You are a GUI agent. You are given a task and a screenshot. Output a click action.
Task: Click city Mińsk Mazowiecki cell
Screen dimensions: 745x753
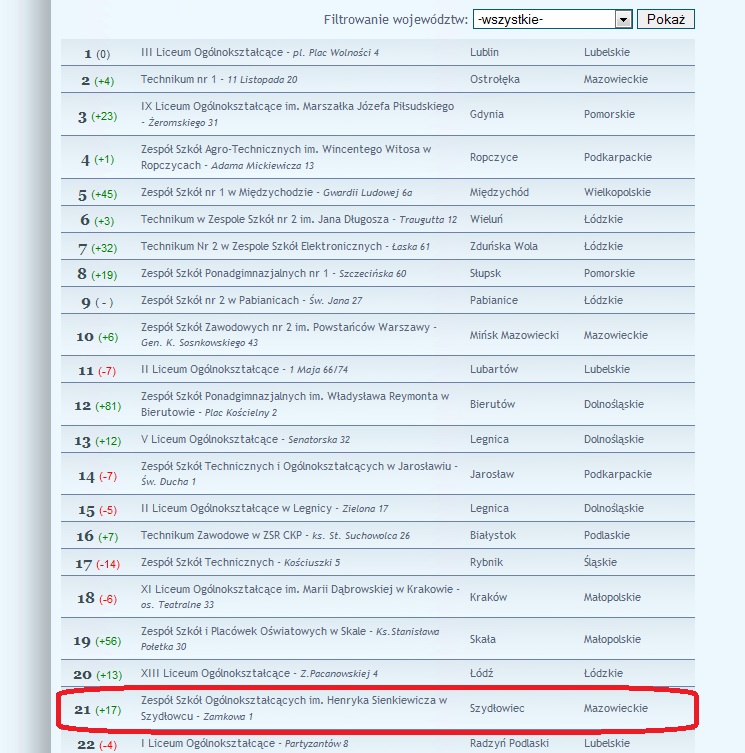pos(514,335)
